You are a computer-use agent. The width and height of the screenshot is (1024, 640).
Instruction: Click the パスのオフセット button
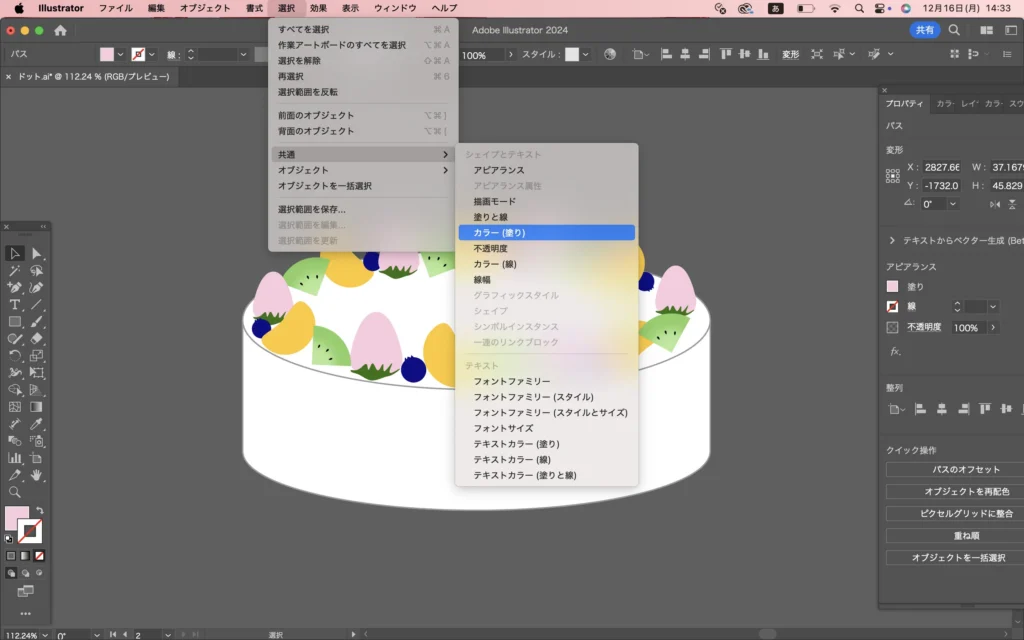tap(965, 470)
